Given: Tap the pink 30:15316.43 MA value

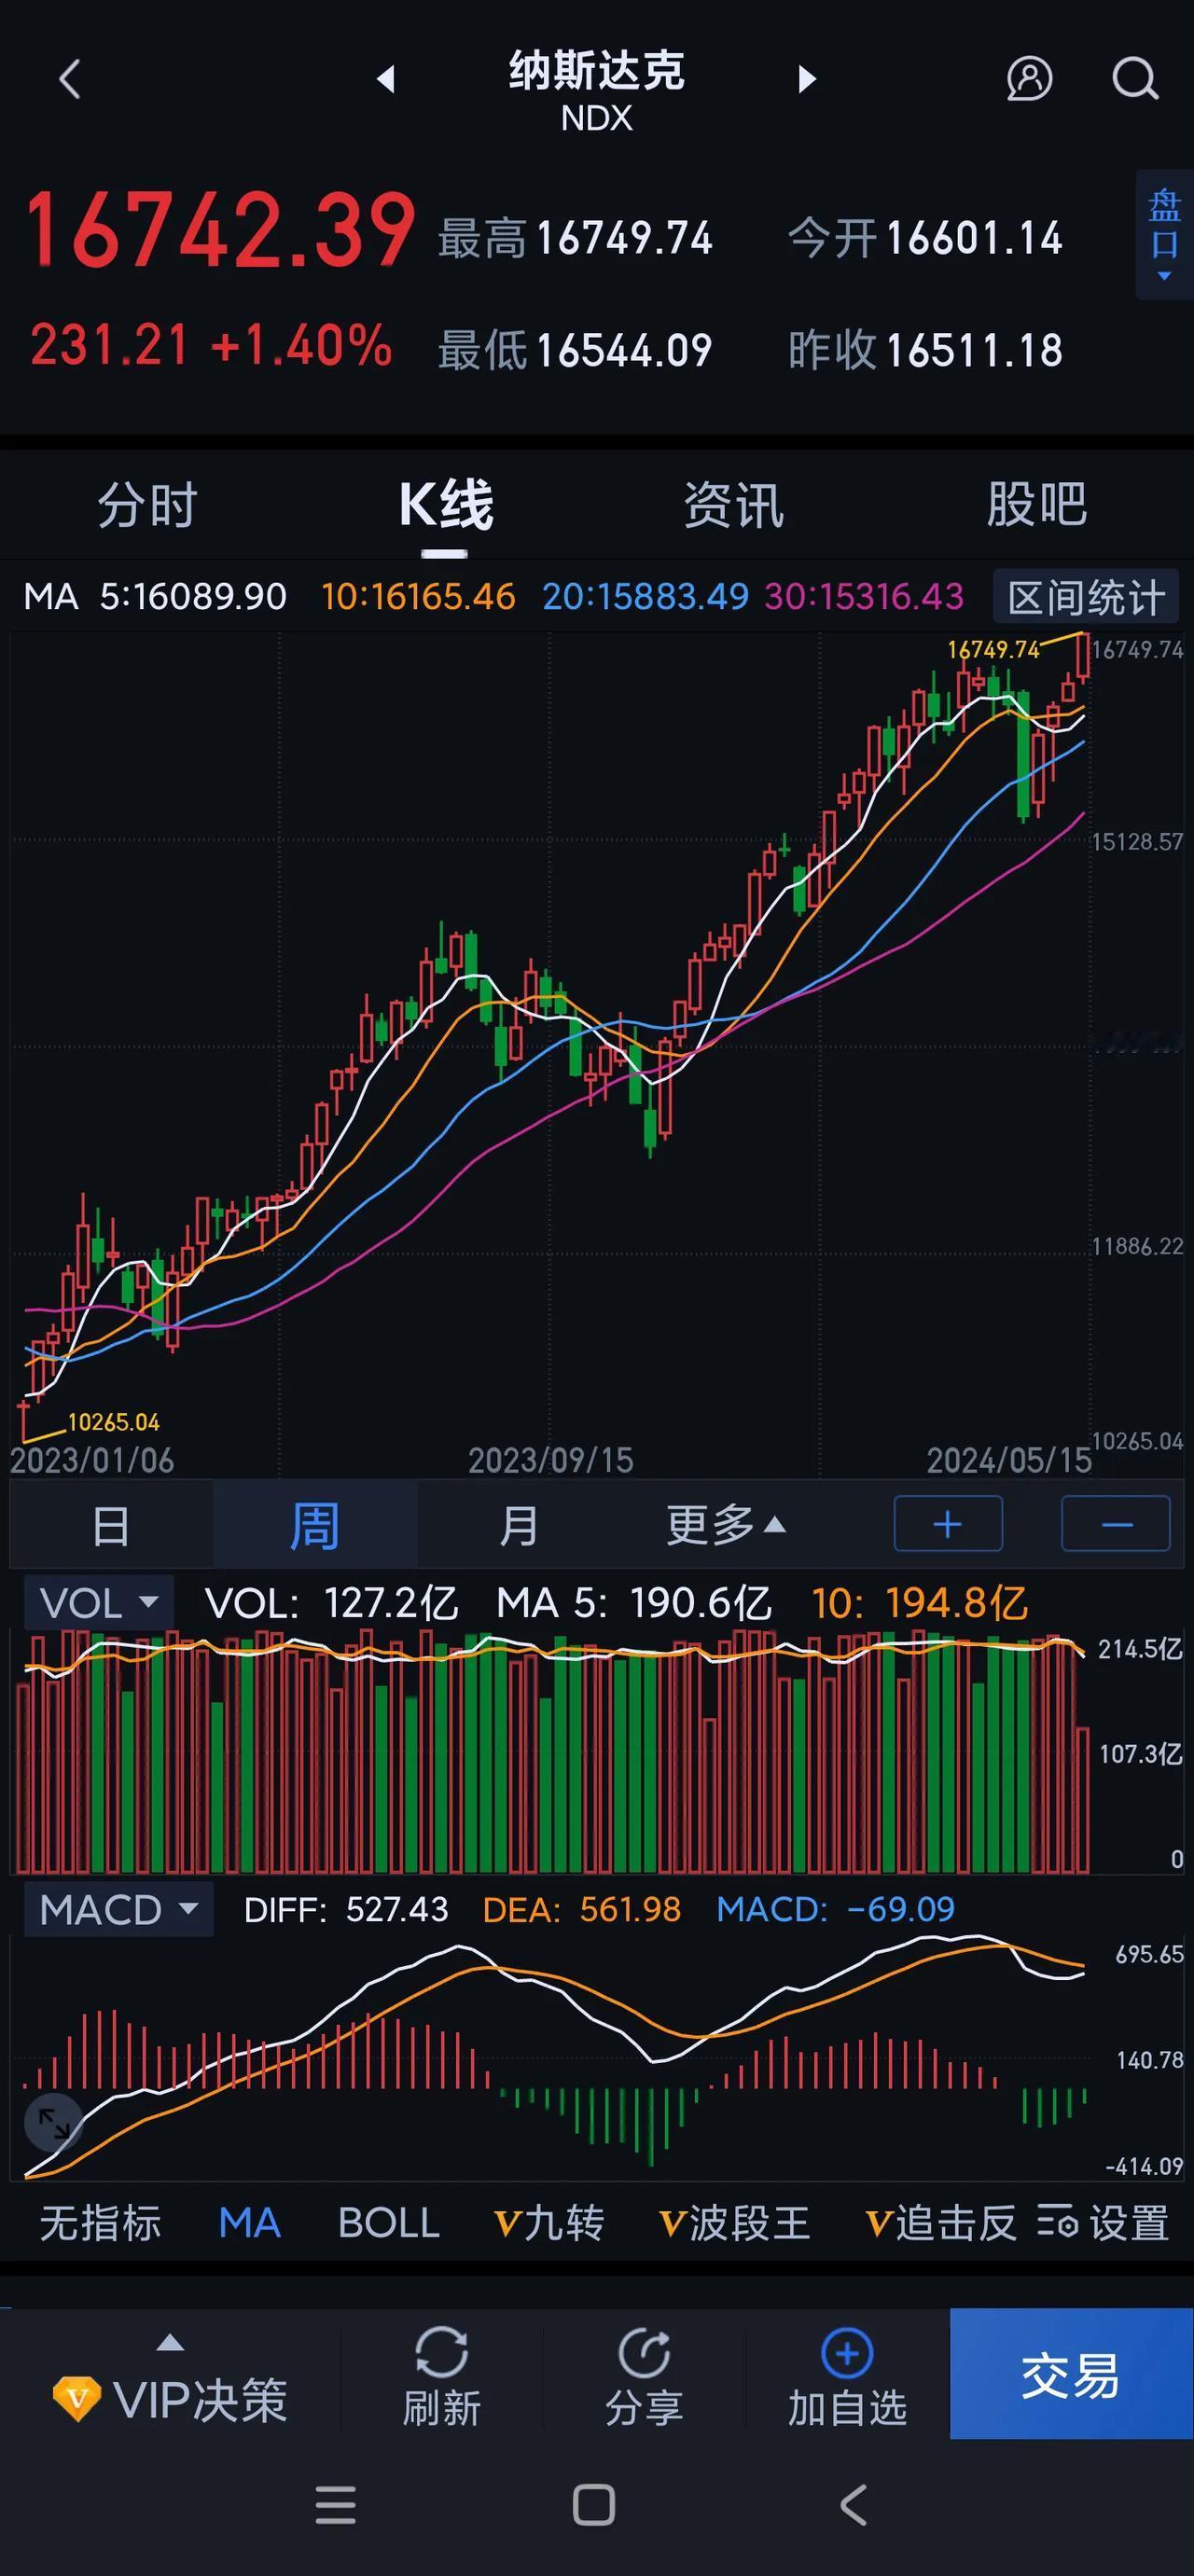Looking at the screenshot, I should click(864, 597).
